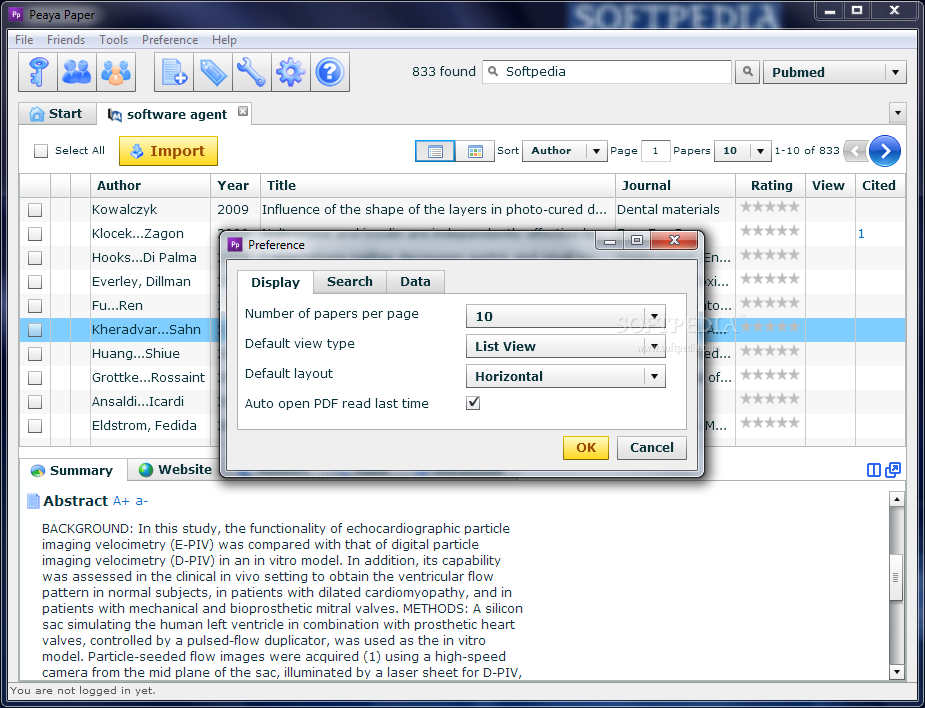
Task: Open the blue friends icon
Action: tap(77, 72)
